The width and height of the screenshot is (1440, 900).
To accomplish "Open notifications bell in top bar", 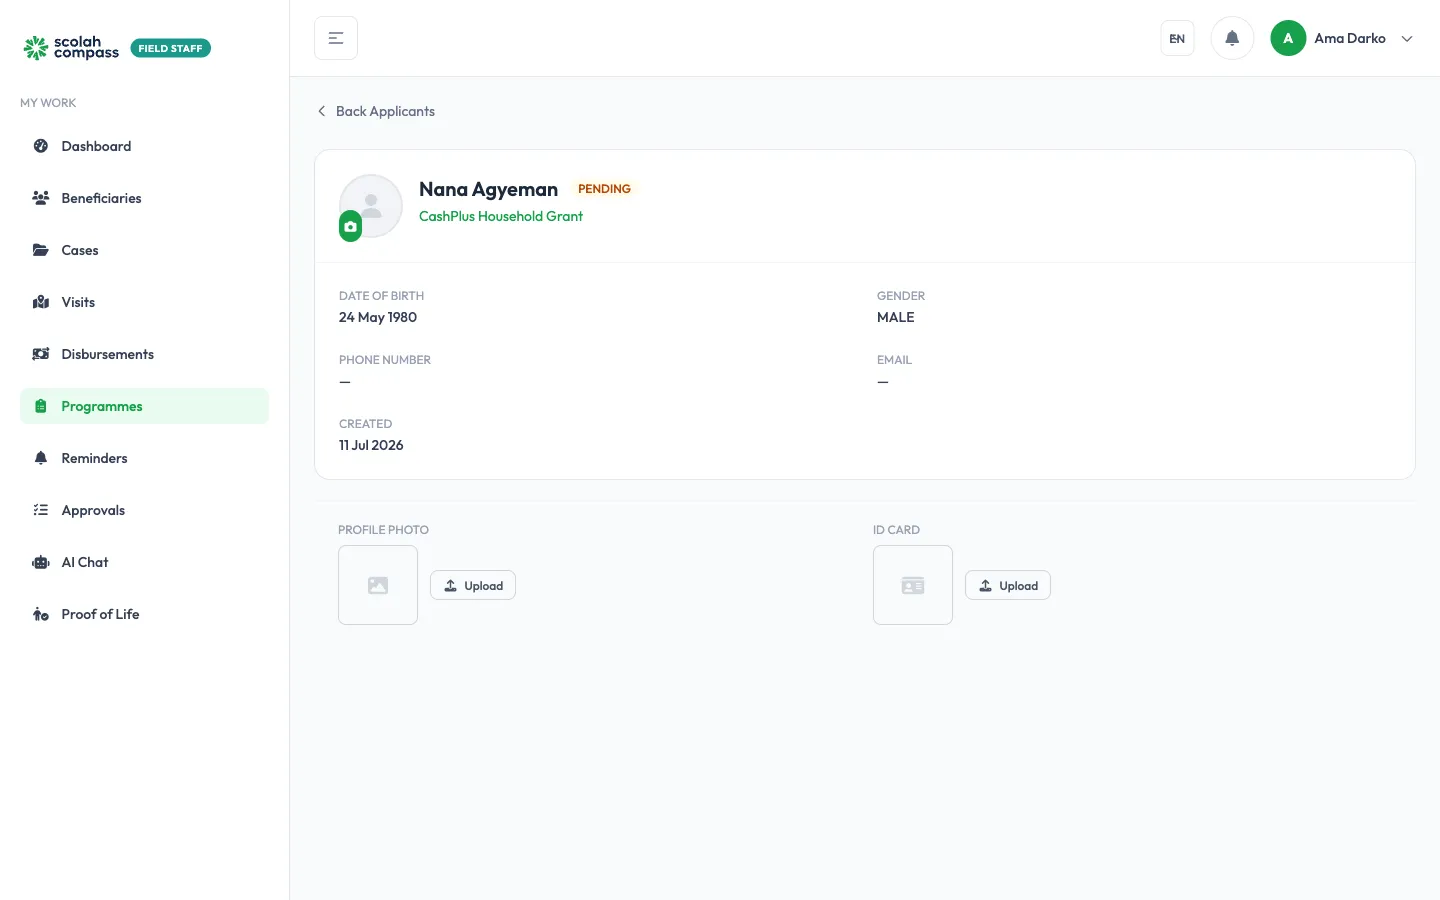I will (1232, 38).
